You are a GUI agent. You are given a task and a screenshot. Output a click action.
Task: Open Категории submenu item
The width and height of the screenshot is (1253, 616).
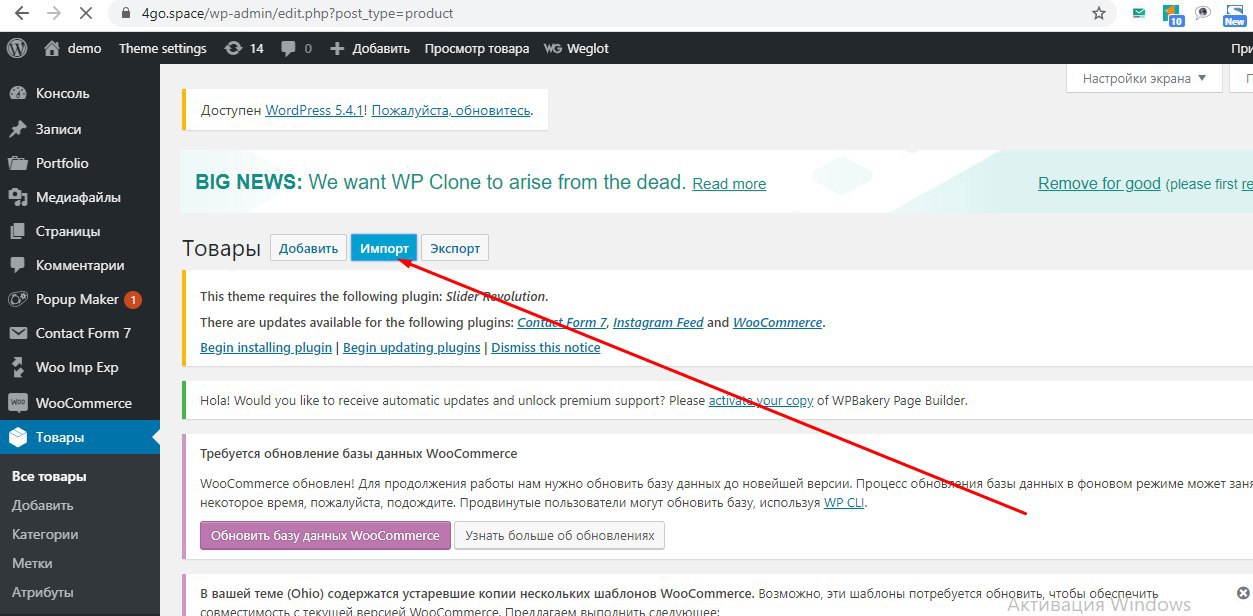point(45,534)
